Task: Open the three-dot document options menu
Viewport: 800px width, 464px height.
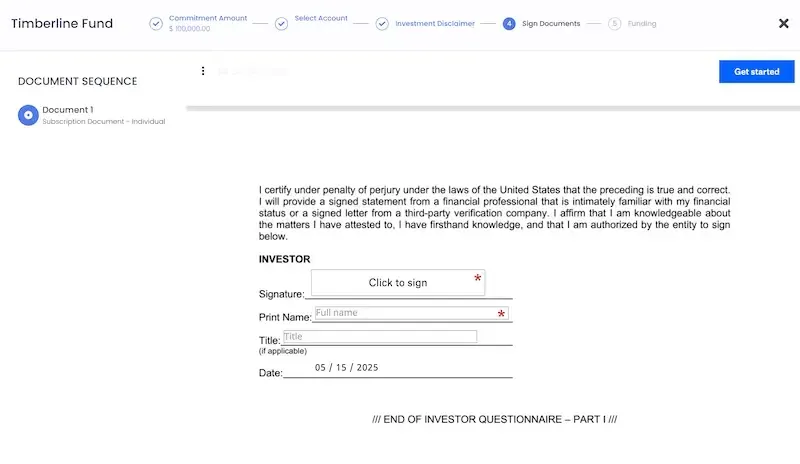Action: [203, 71]
